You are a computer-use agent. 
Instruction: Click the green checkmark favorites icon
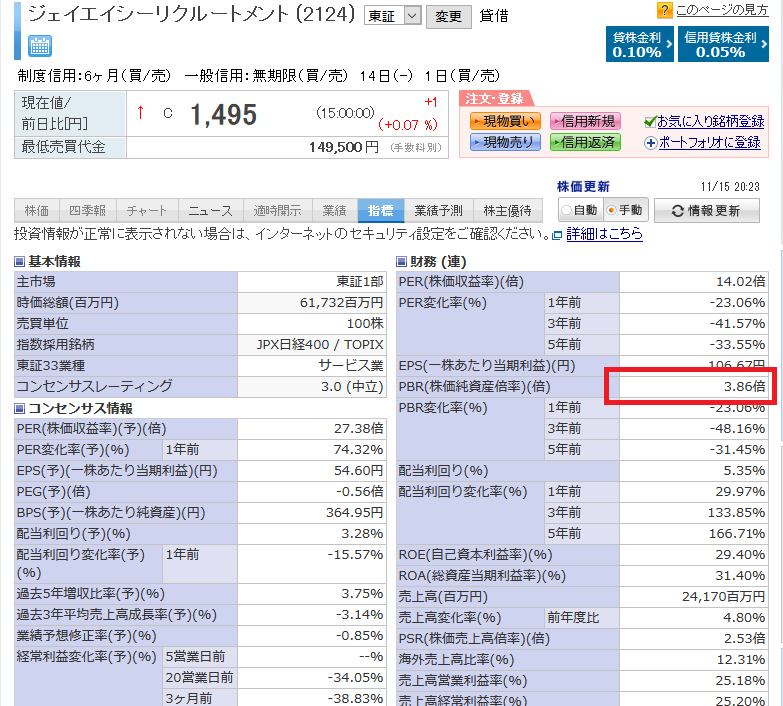click(x=650, y=121)
